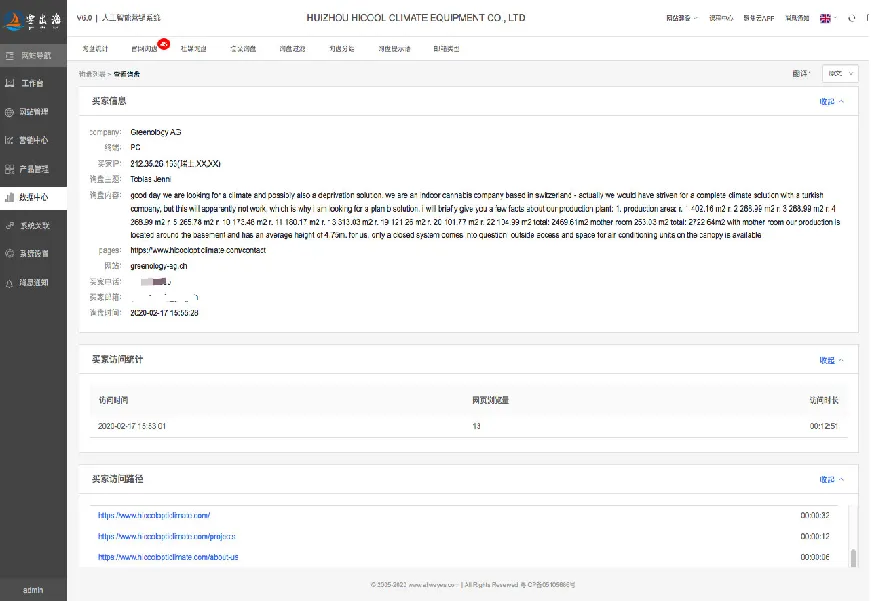The width and height of the screenshot is (871, 601).
Task: Open 网站管理 in the left sidebar
Action: [x=33, y=112]
